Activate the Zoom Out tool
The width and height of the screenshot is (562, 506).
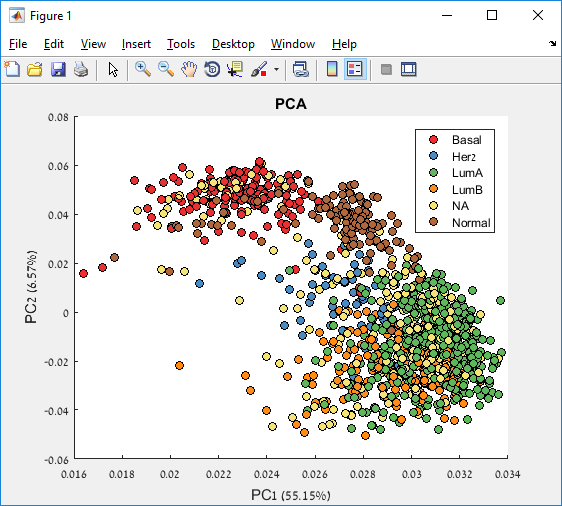pos(166,69)
